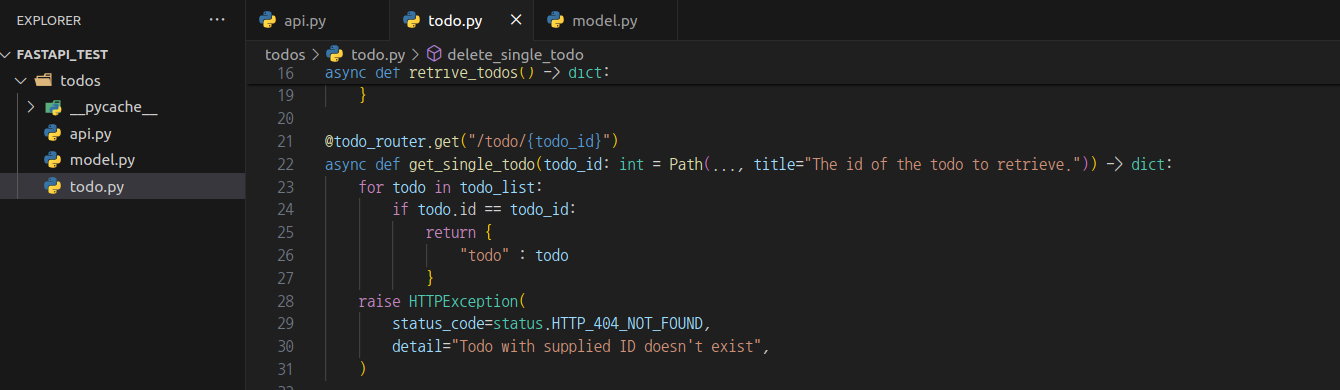Click the EXPLORER panel title
The image size is (1340, 390).
pos(49,20)
